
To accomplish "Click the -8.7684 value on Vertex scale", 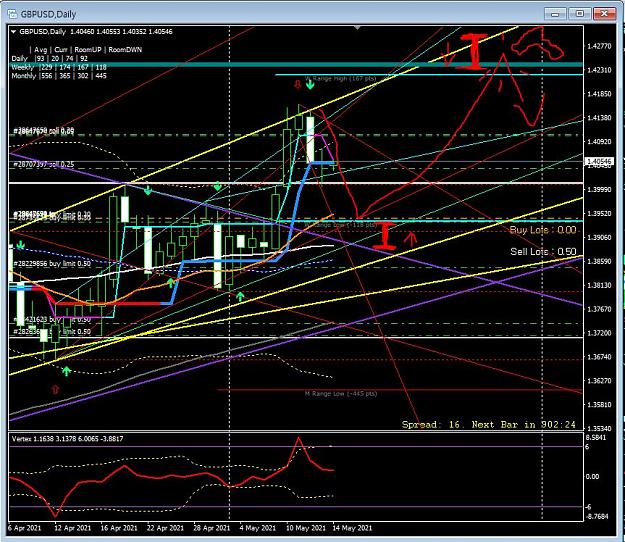I will [x=597, y=517].
